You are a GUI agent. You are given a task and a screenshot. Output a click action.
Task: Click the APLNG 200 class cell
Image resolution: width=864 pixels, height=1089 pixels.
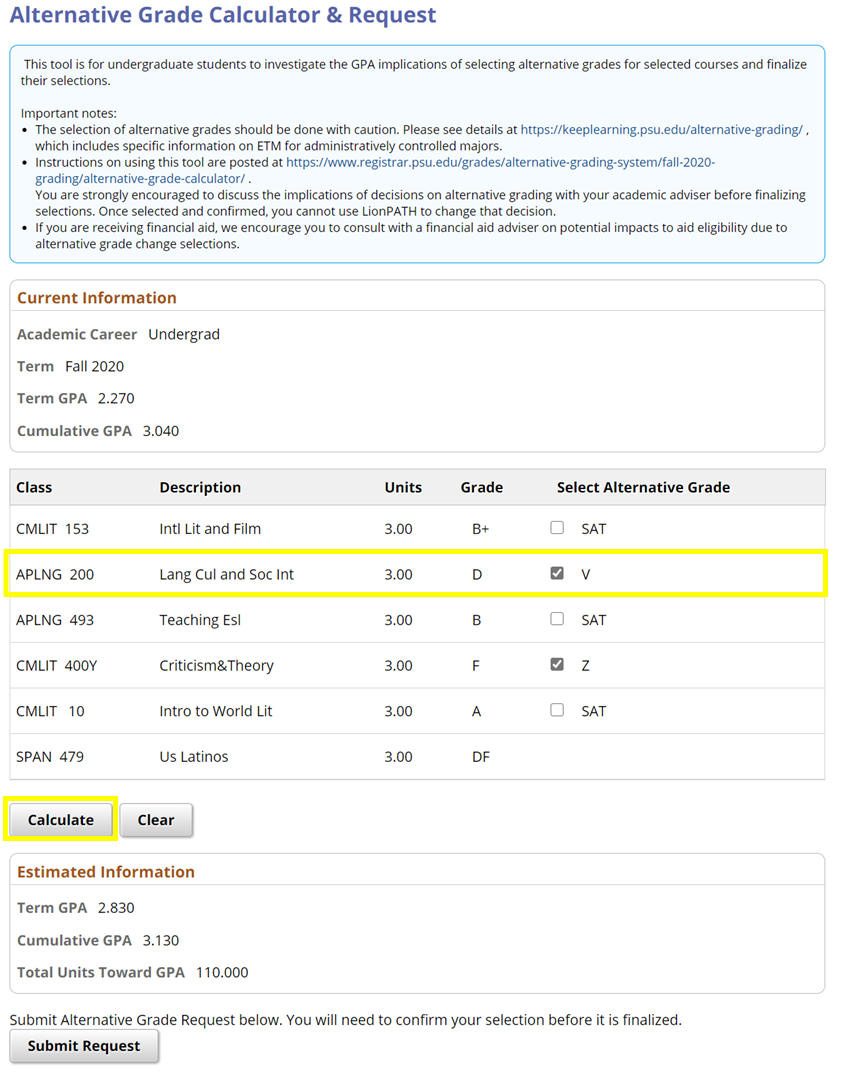pos(55,575)
